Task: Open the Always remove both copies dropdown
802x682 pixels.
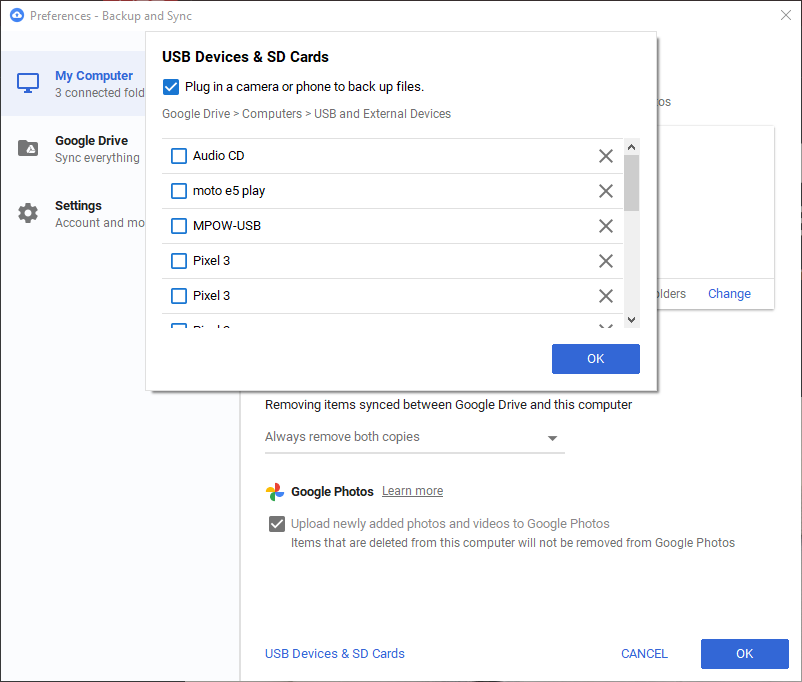Action: (x=552, y=437)
